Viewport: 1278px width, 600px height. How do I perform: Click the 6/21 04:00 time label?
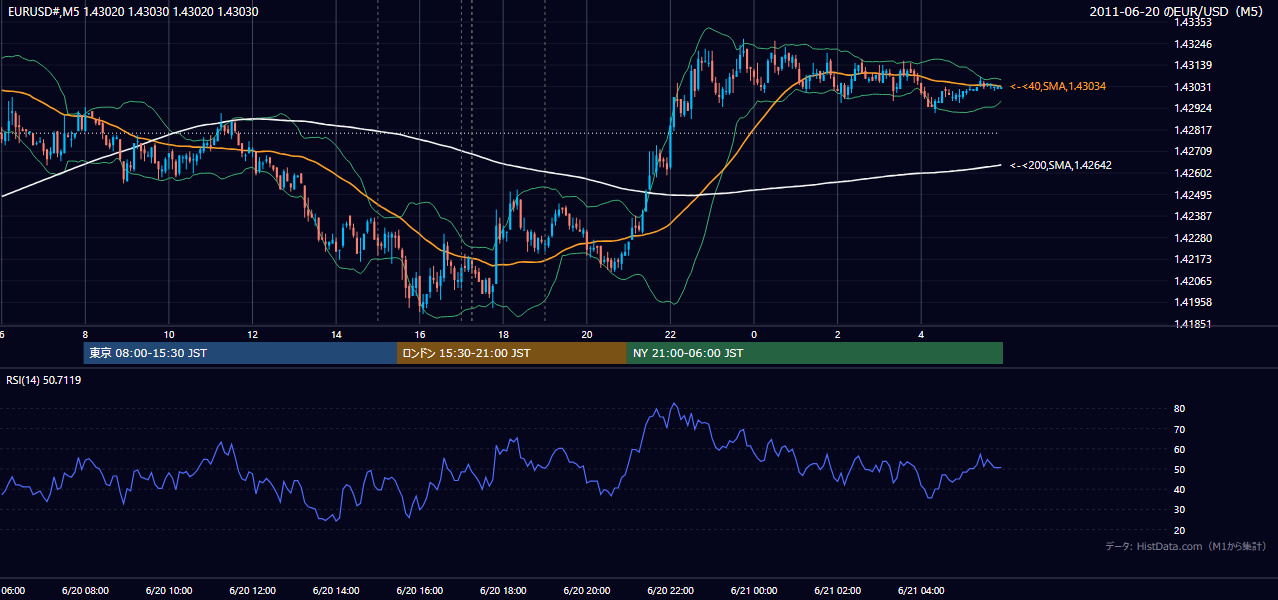pos(922,591)
